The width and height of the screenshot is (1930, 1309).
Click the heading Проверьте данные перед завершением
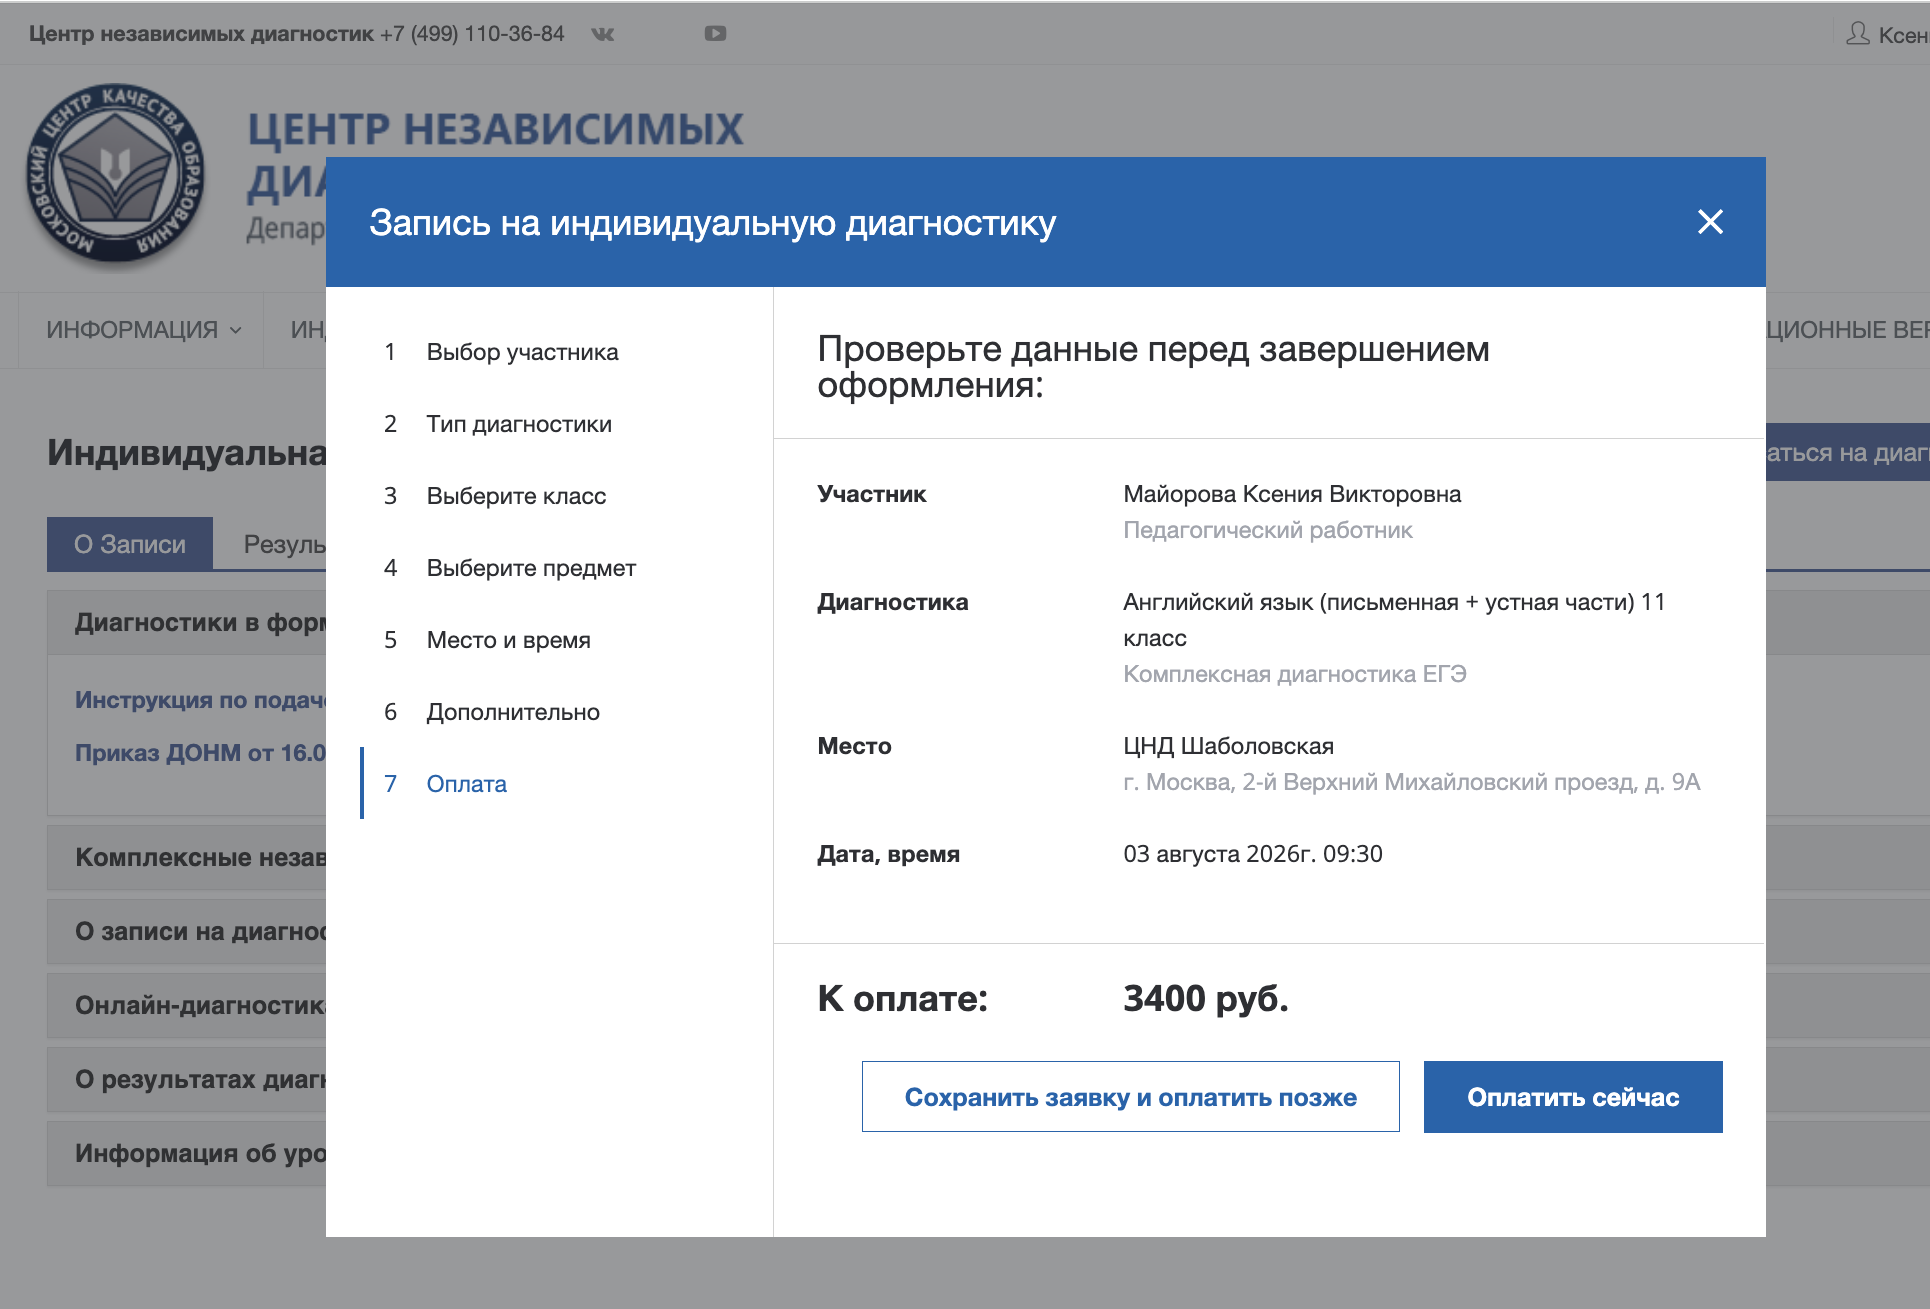coord(1153,366)
